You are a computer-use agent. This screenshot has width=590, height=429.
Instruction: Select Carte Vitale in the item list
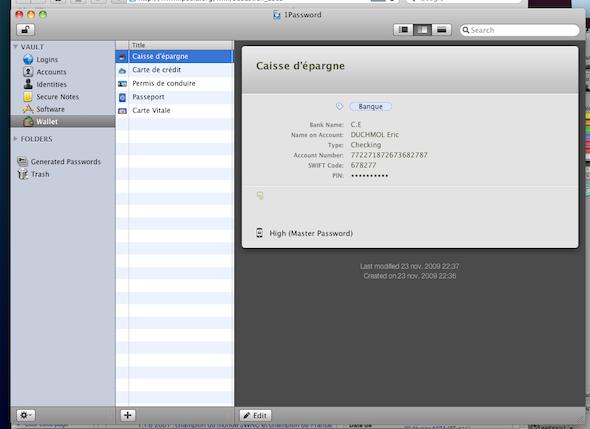(x=175, y=111)
